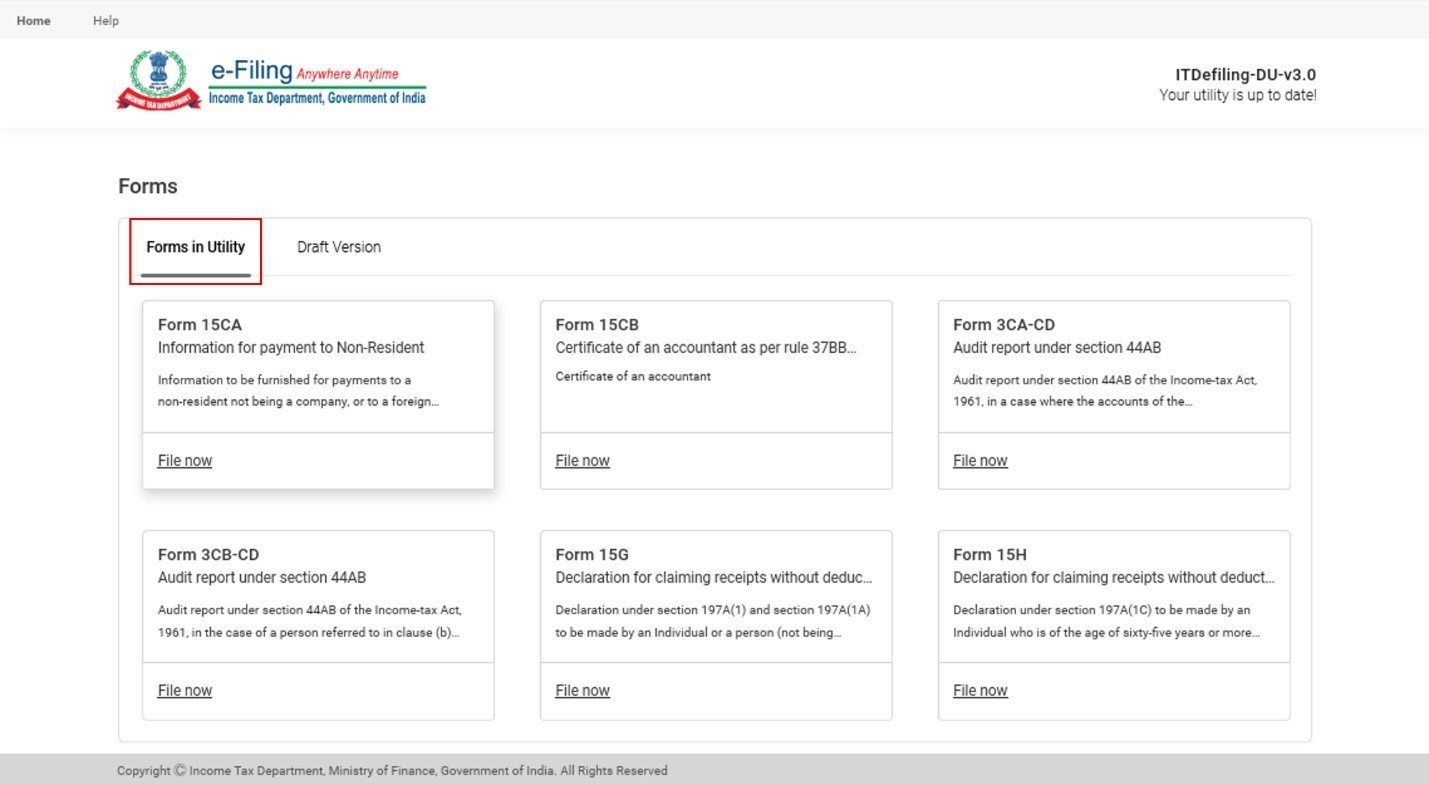Select the Form 15CB card title
This screenshot has width=1429, height=785.
pos(597,325)
